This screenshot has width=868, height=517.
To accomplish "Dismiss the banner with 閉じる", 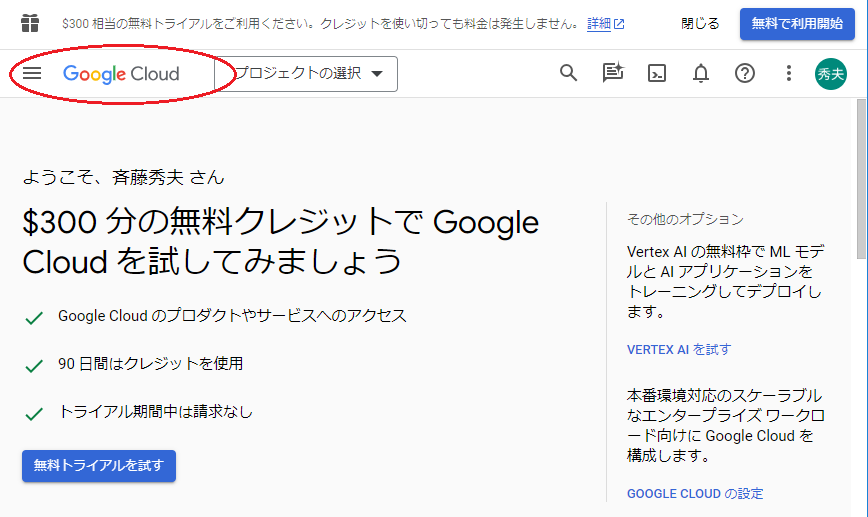I will pos(700,24).
